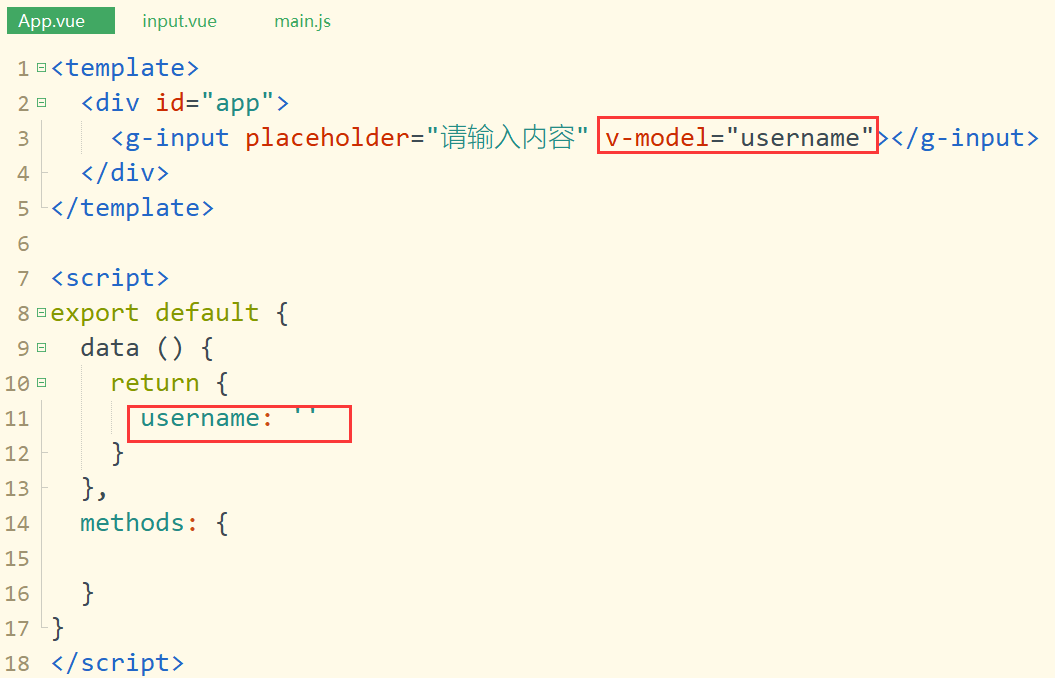1055x678 pixels.
Task: Click line number 6 in the gutter
Action: point(24,243)
